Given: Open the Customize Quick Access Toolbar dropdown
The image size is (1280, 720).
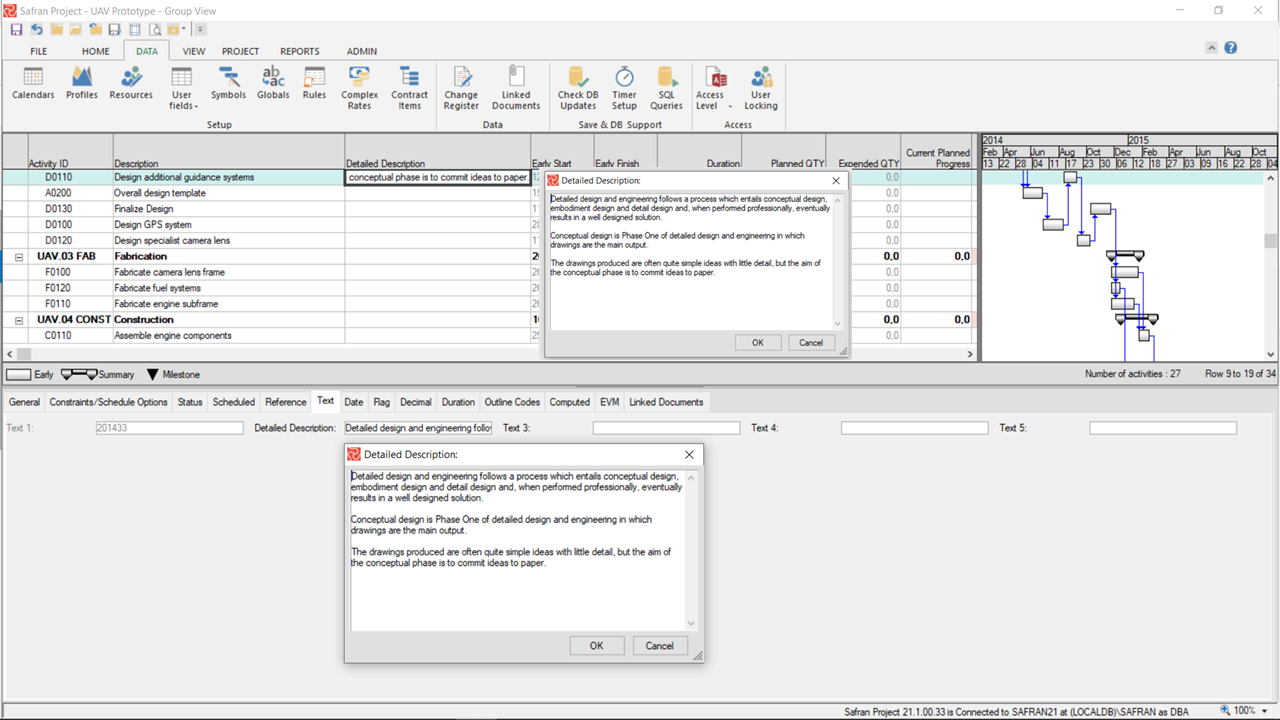Looking at the screenshot, I should click(x=201, y=30).
